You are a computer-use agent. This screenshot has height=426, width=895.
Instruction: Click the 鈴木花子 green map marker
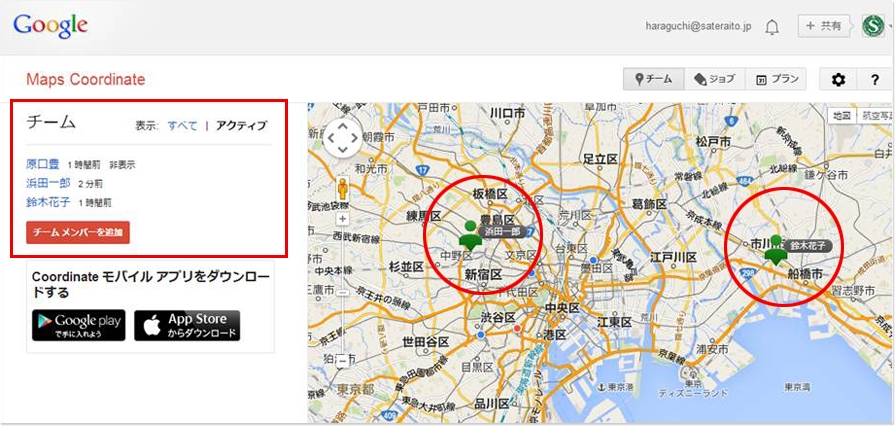776,250
